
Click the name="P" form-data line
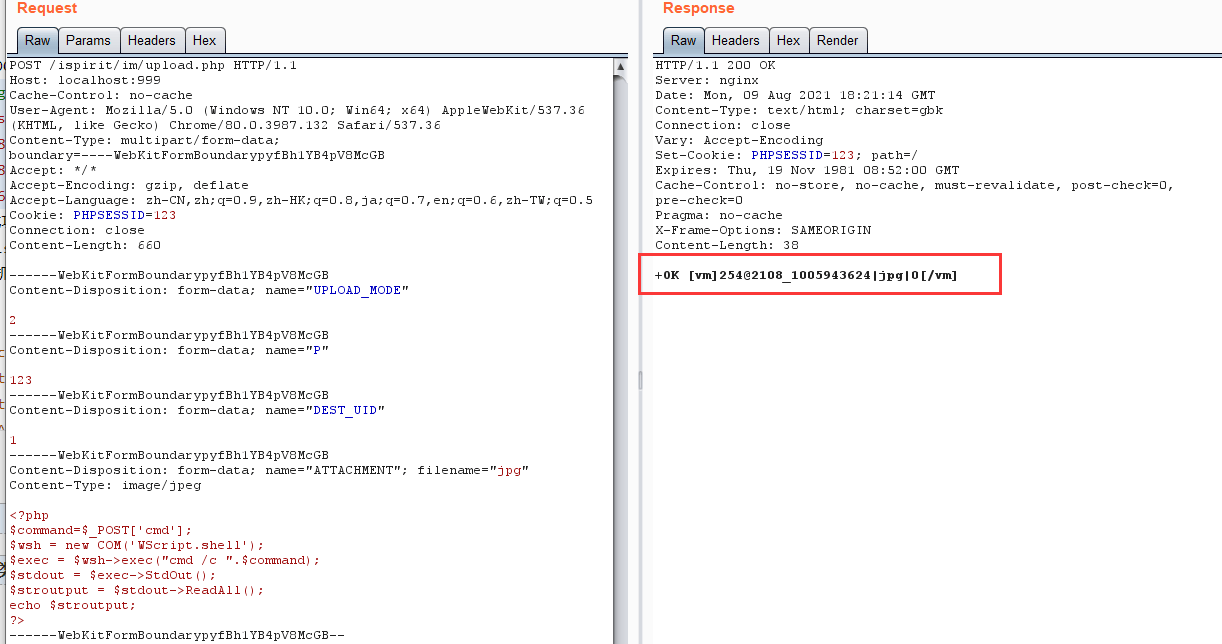pyautogui.click(x=169, y=350)
